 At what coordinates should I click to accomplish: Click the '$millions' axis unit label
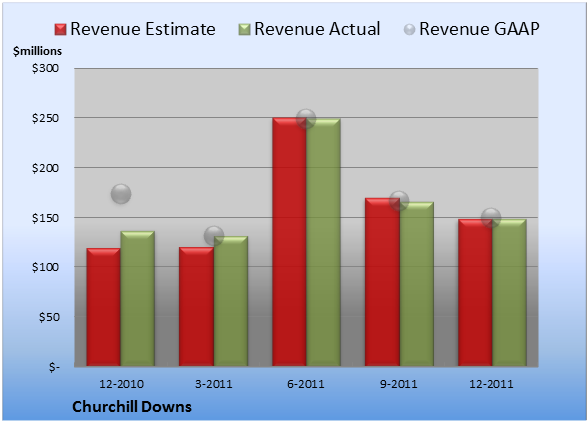(37, 51)
